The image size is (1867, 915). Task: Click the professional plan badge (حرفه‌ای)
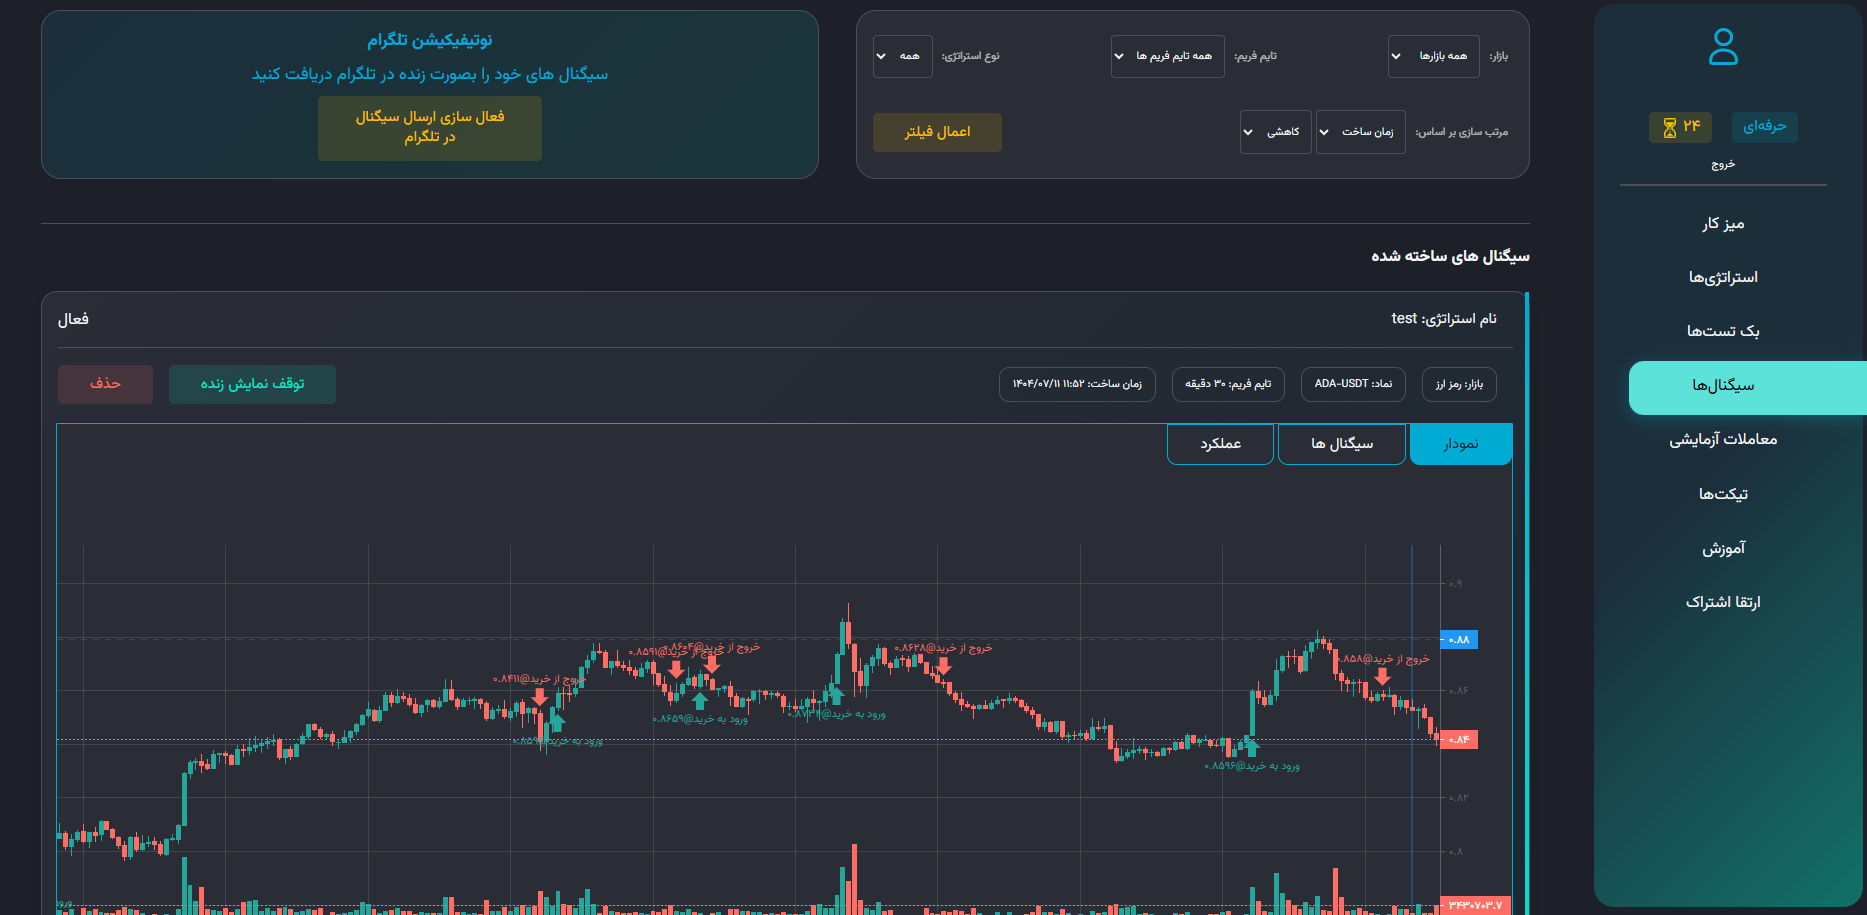[x=1764, y=127]
